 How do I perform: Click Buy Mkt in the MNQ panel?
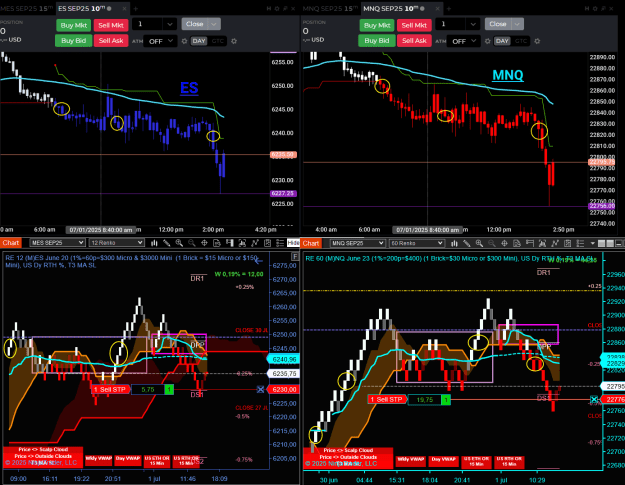(x=377, y=25)
